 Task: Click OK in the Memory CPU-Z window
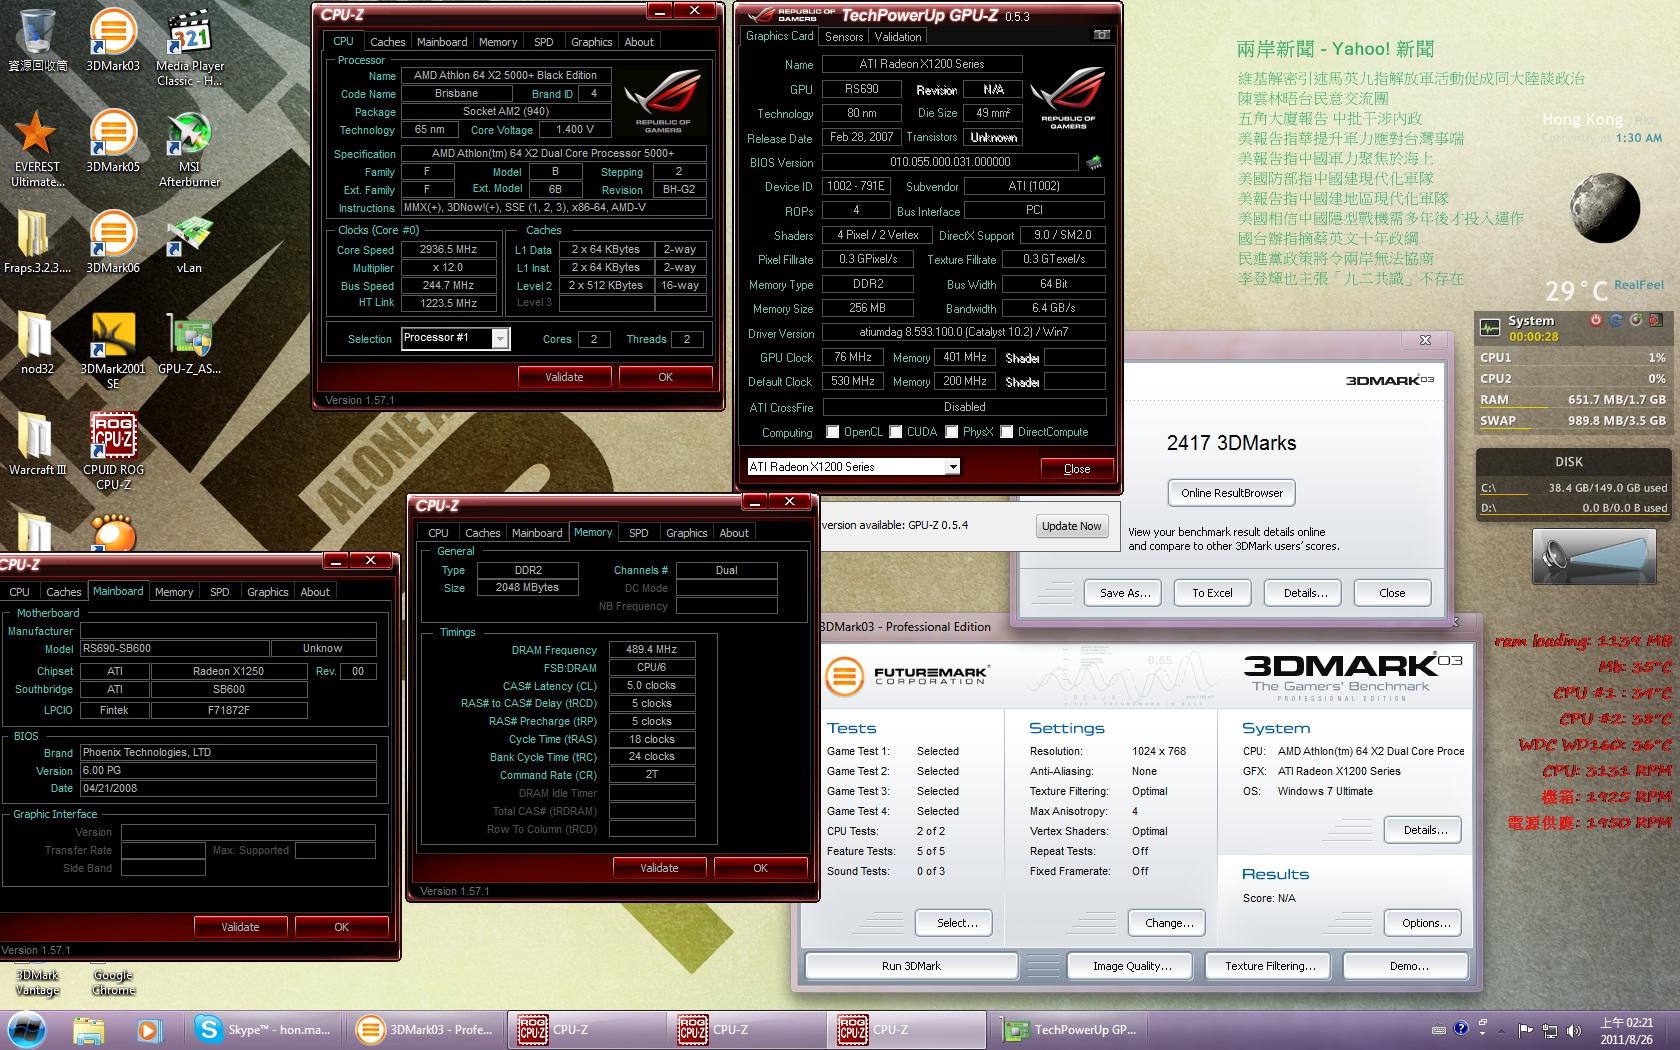click(761, 868)
